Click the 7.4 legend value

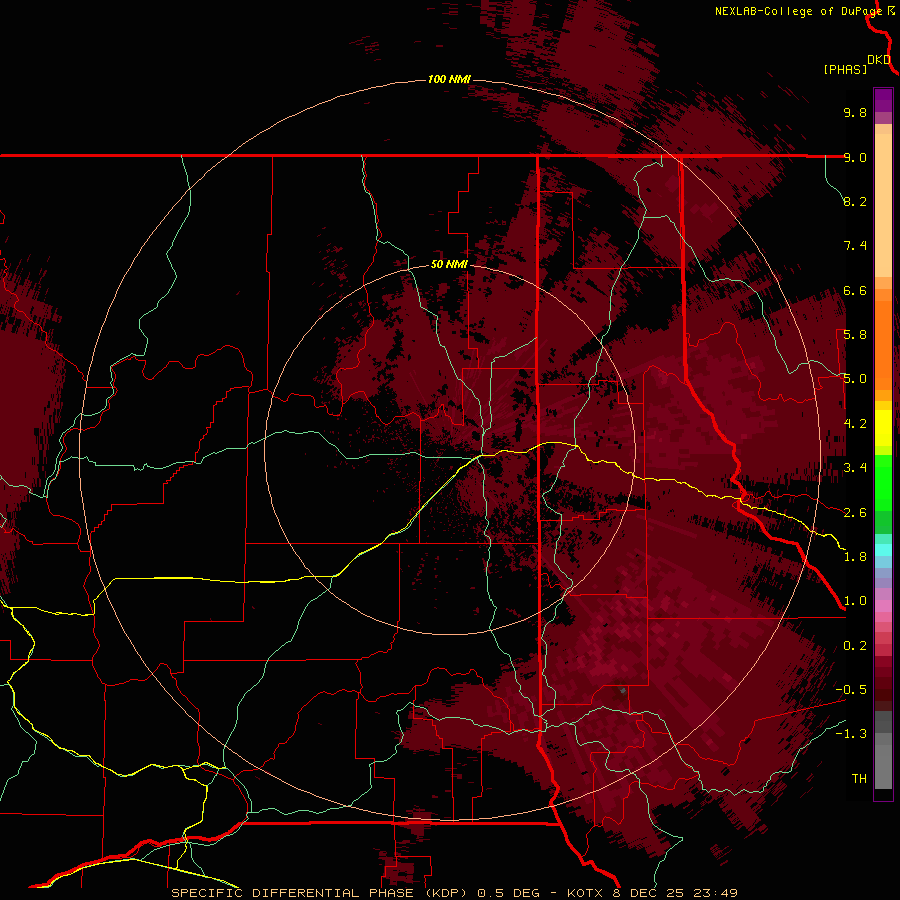click(855, 246)
